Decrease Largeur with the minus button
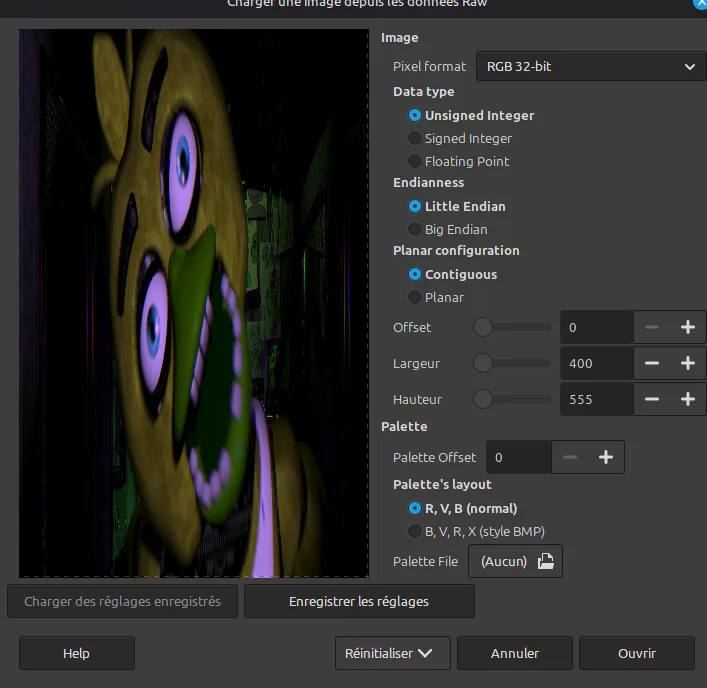707x688 pixels. (x=652, y=363)
